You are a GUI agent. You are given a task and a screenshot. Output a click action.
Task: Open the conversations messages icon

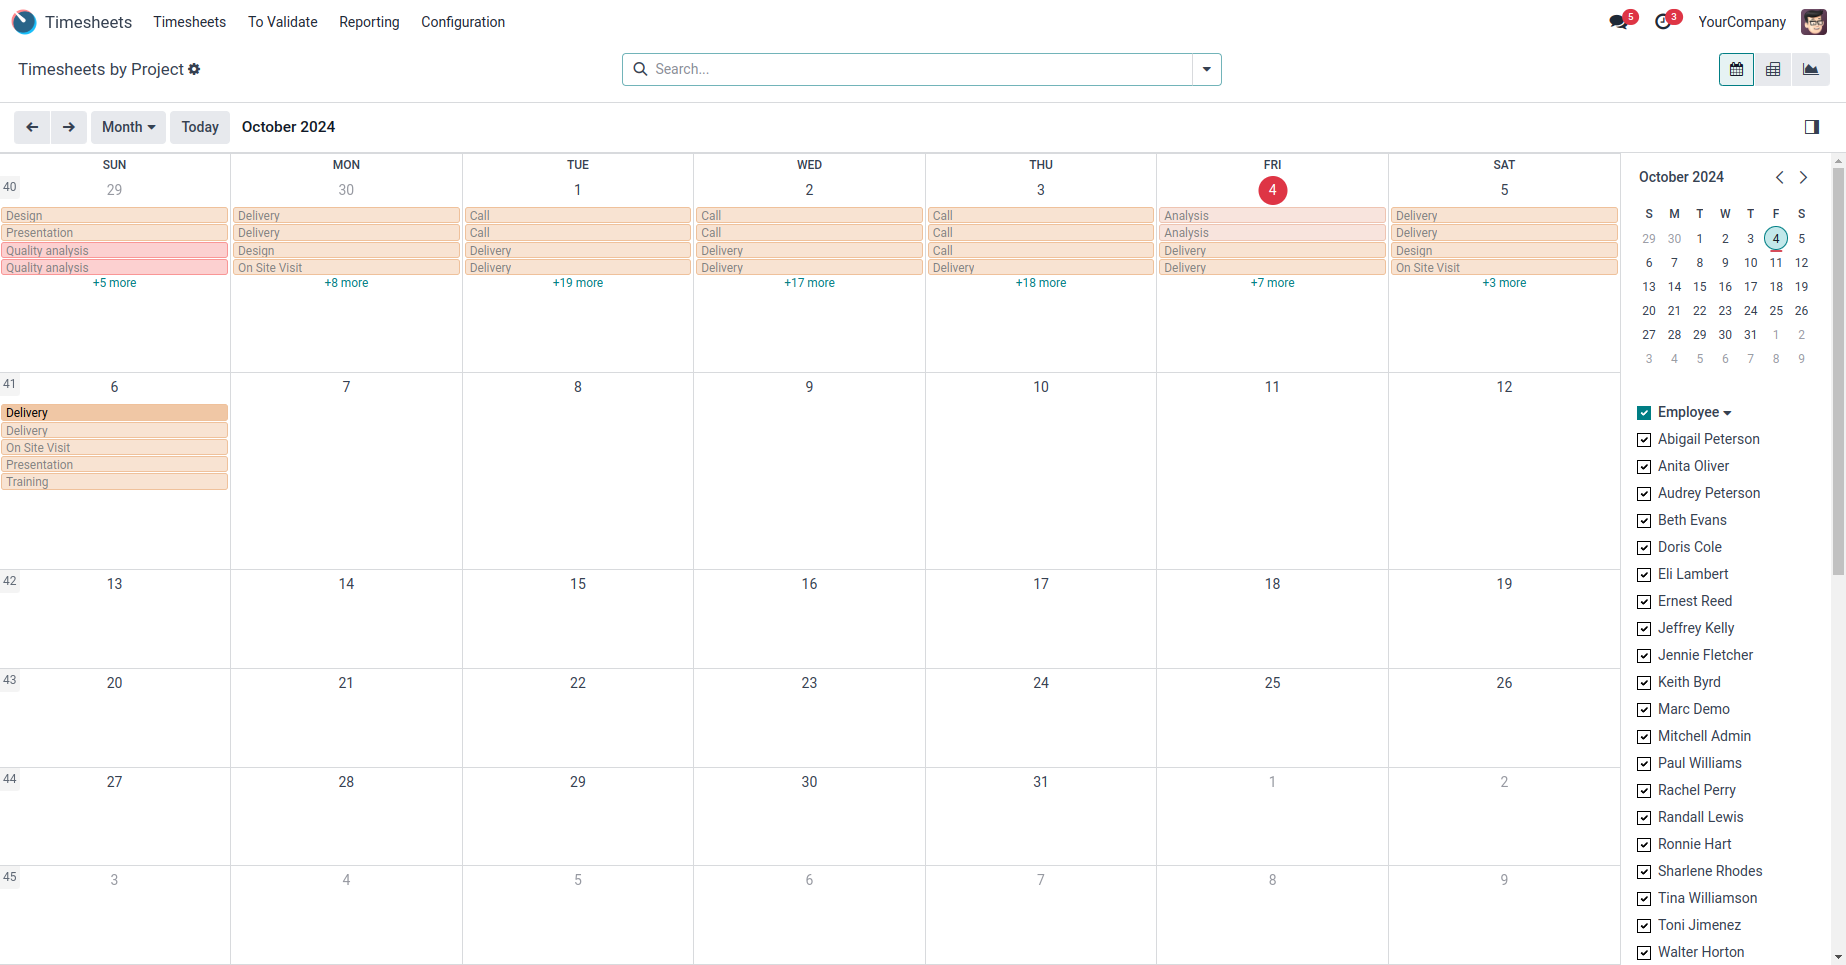1618,22
